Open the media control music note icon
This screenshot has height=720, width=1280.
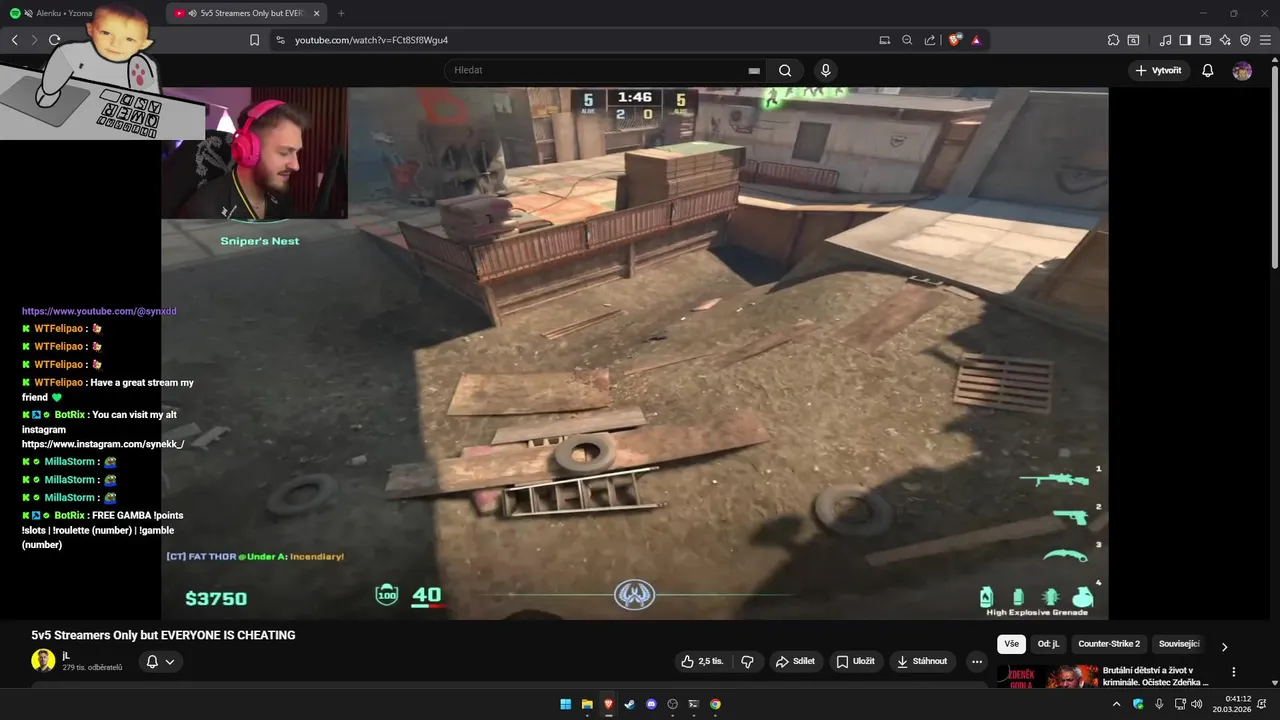tap(1165, 40)
